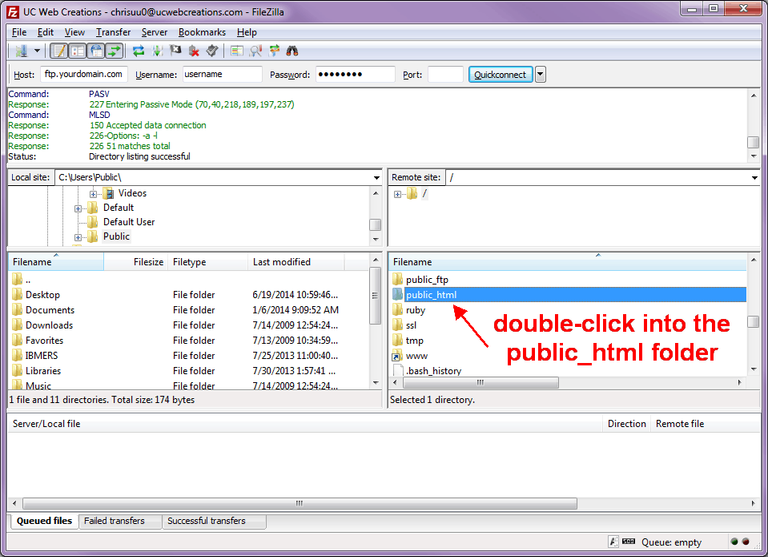Click the binoculars search files icon

pyautogui.click(x=293, y=50)
